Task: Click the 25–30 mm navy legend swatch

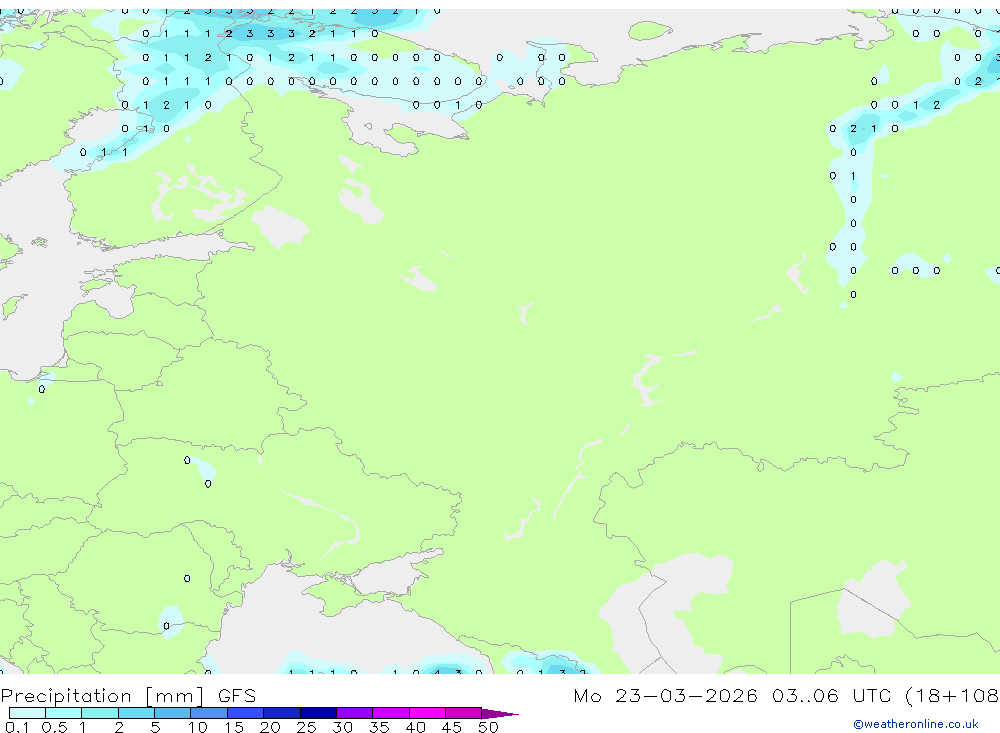Action: [x=318, y=713]
